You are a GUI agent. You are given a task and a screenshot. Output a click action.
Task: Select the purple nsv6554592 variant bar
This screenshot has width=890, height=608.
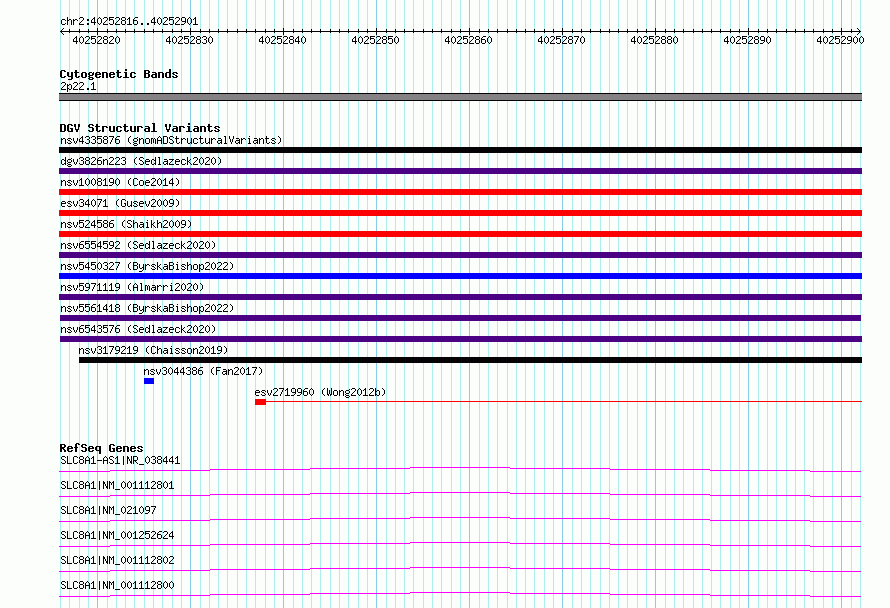point(460,255)
